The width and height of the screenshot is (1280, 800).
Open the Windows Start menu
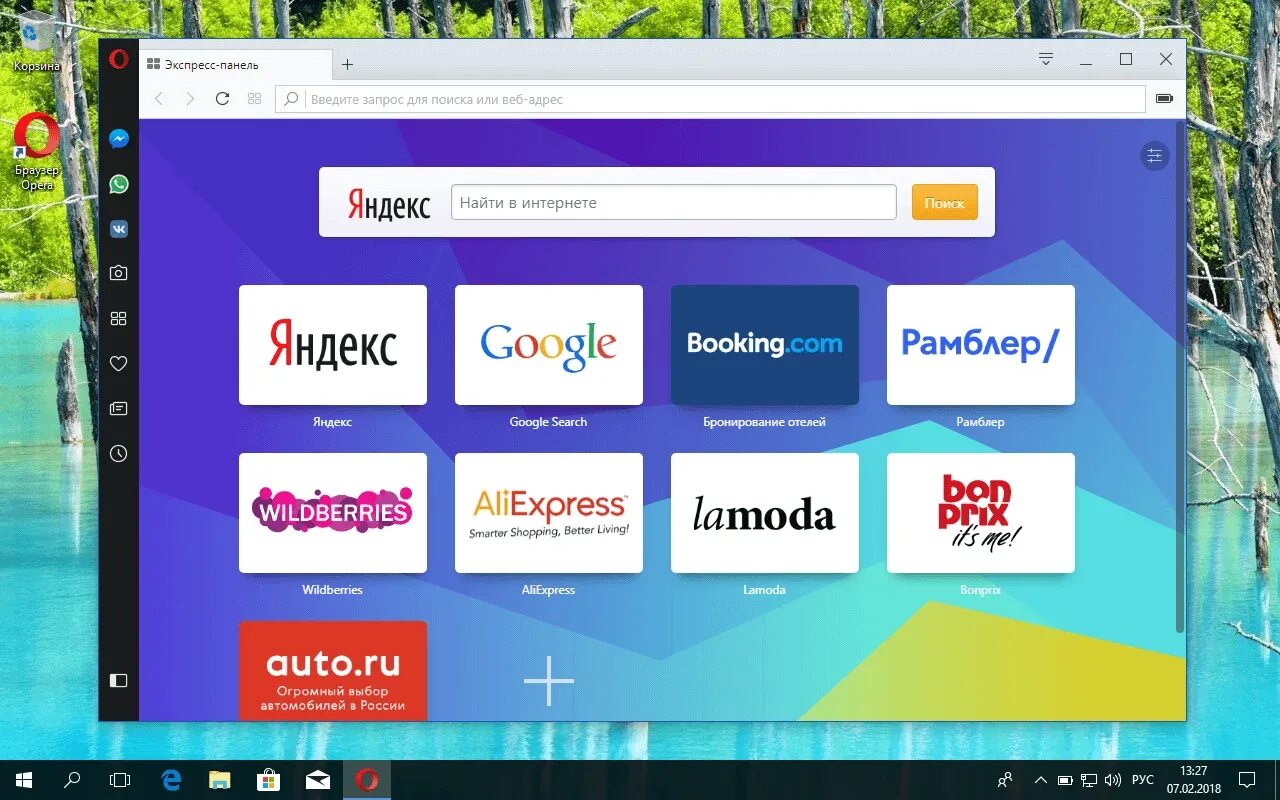pyautogui.click(x=24, y=780)
